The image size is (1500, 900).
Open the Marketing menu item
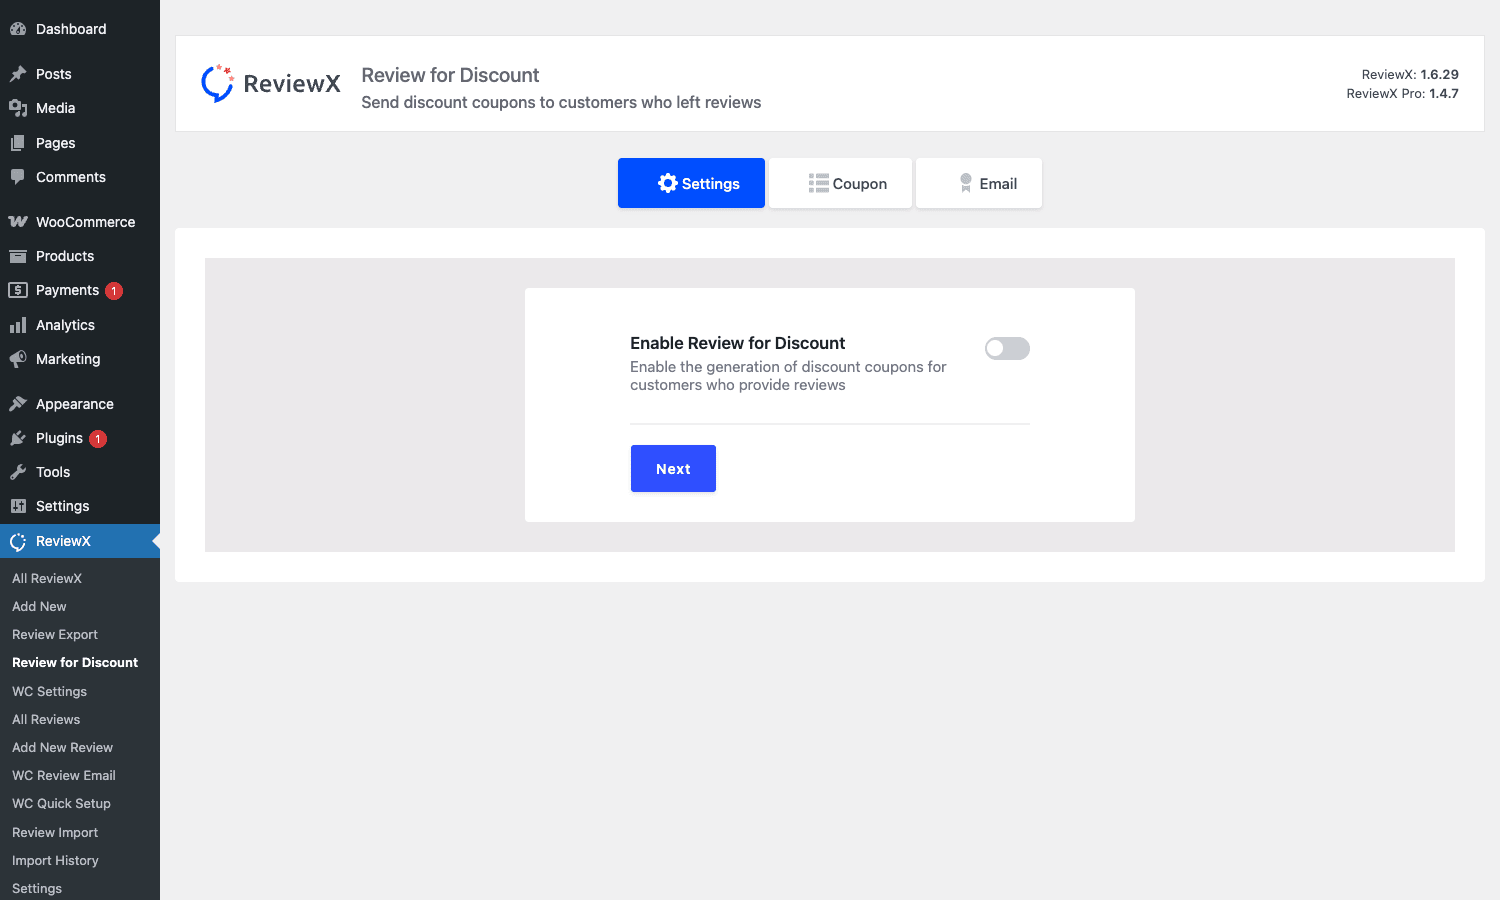tap(80, 359)
